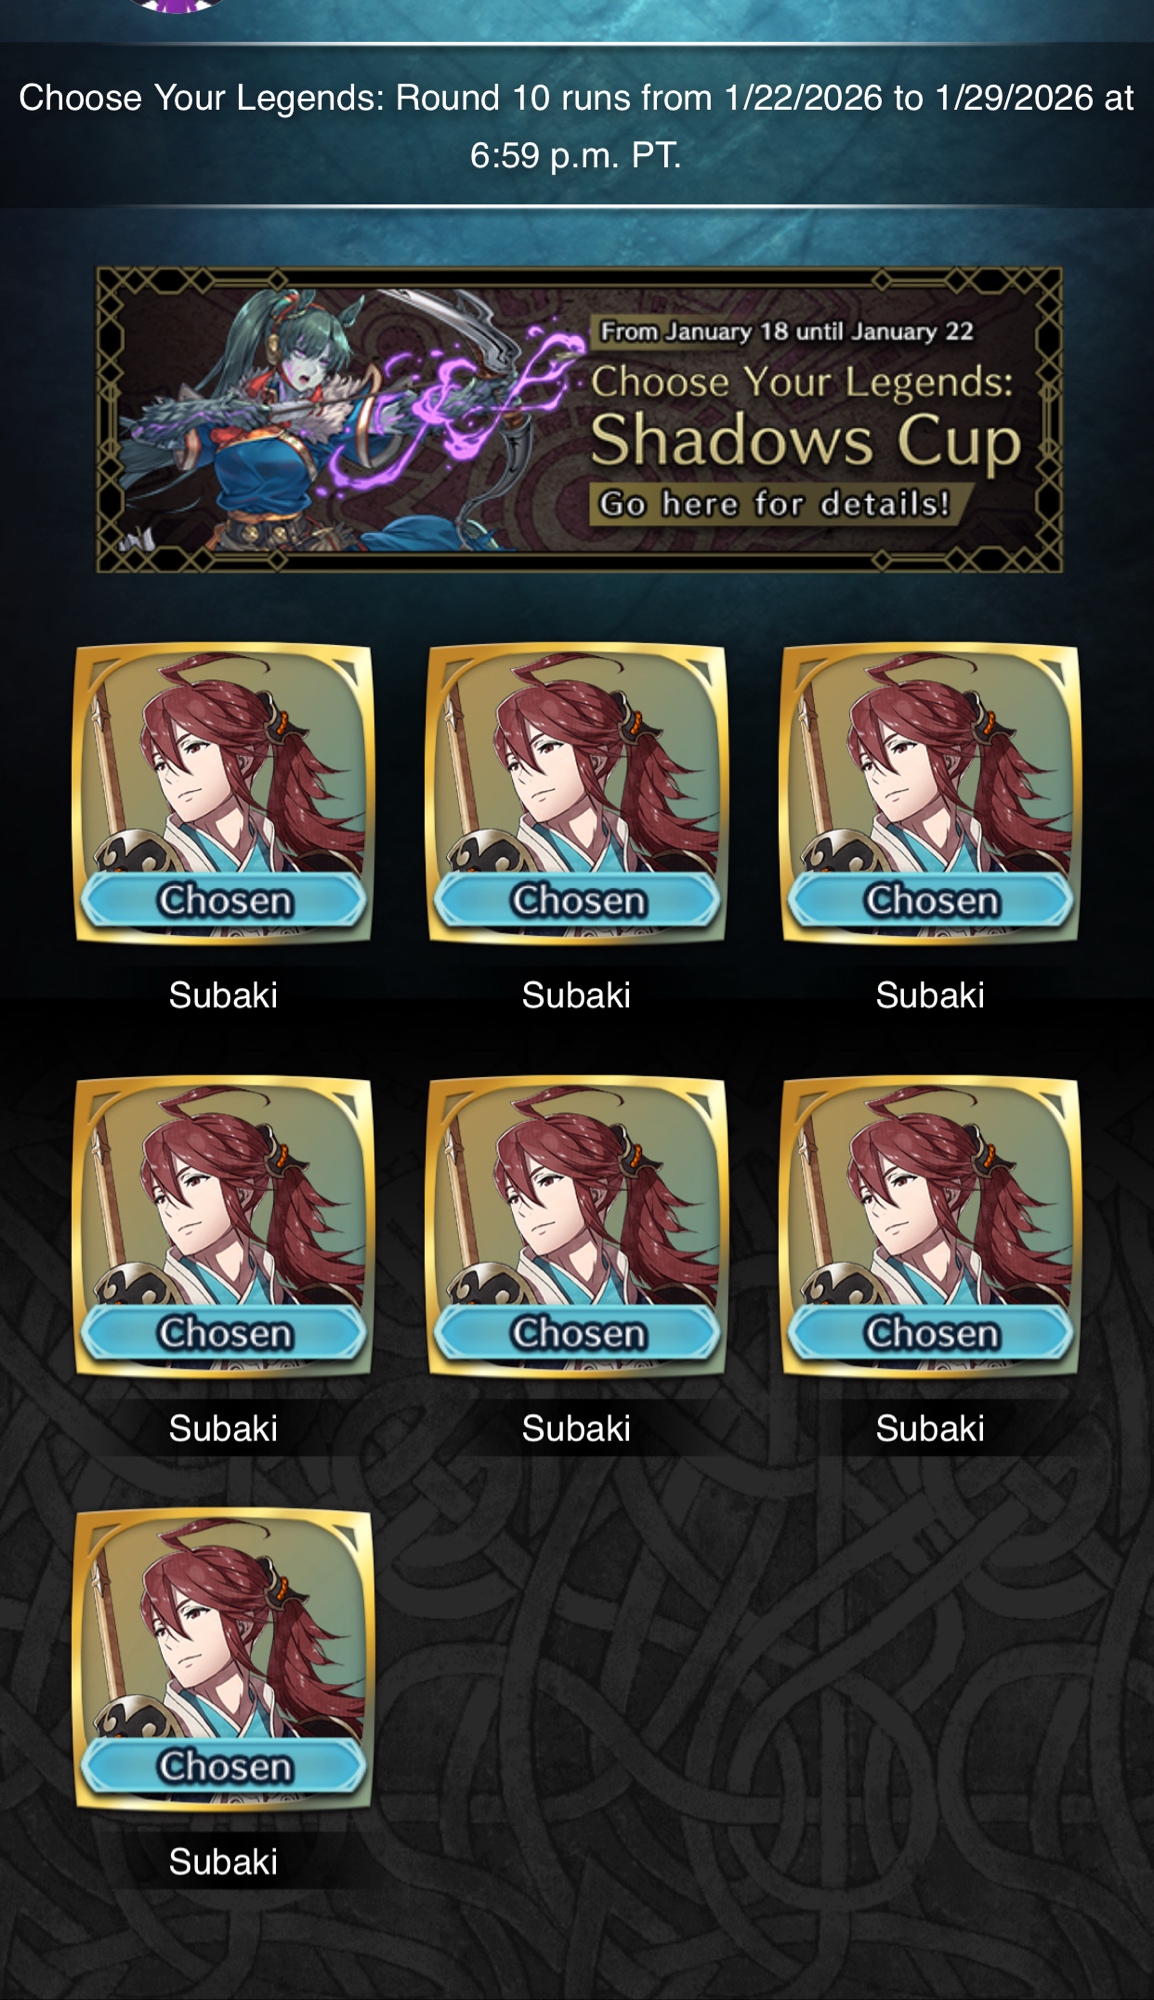Select the second Subaki portrait in top row
Image resolution: width=1154 pixels, height=2000 pixels.
(577, 793)
